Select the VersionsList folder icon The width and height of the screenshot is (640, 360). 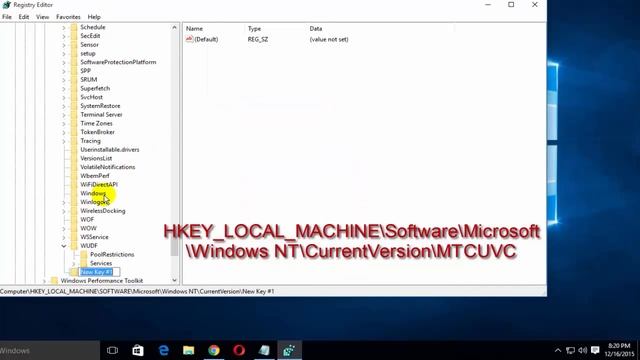pos(74,158)
